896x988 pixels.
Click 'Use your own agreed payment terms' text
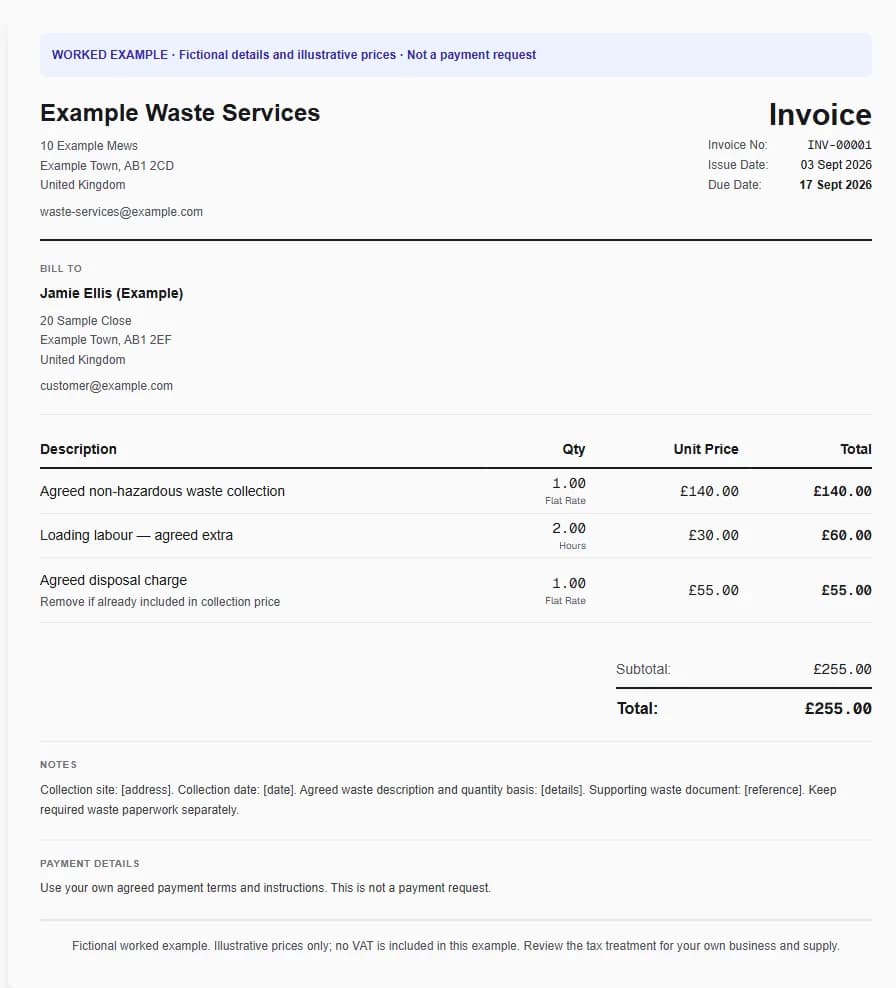[x=265, y=888]
